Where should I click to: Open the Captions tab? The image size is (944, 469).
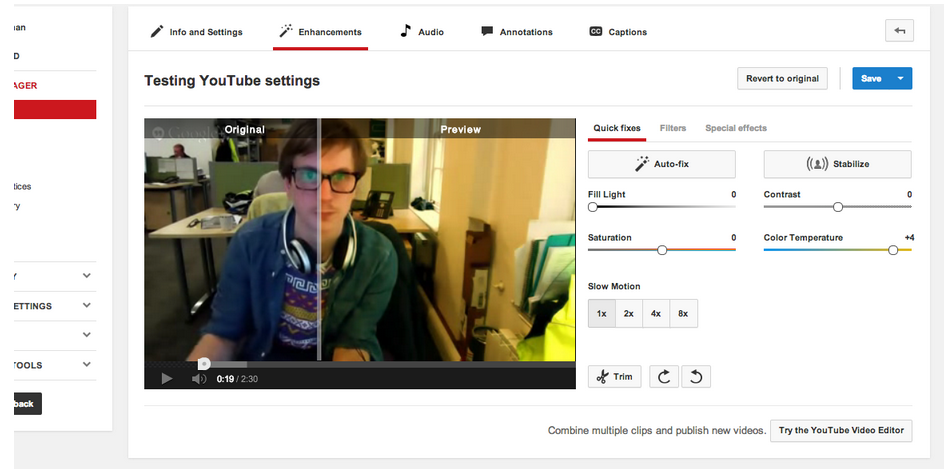click(618, 32)
